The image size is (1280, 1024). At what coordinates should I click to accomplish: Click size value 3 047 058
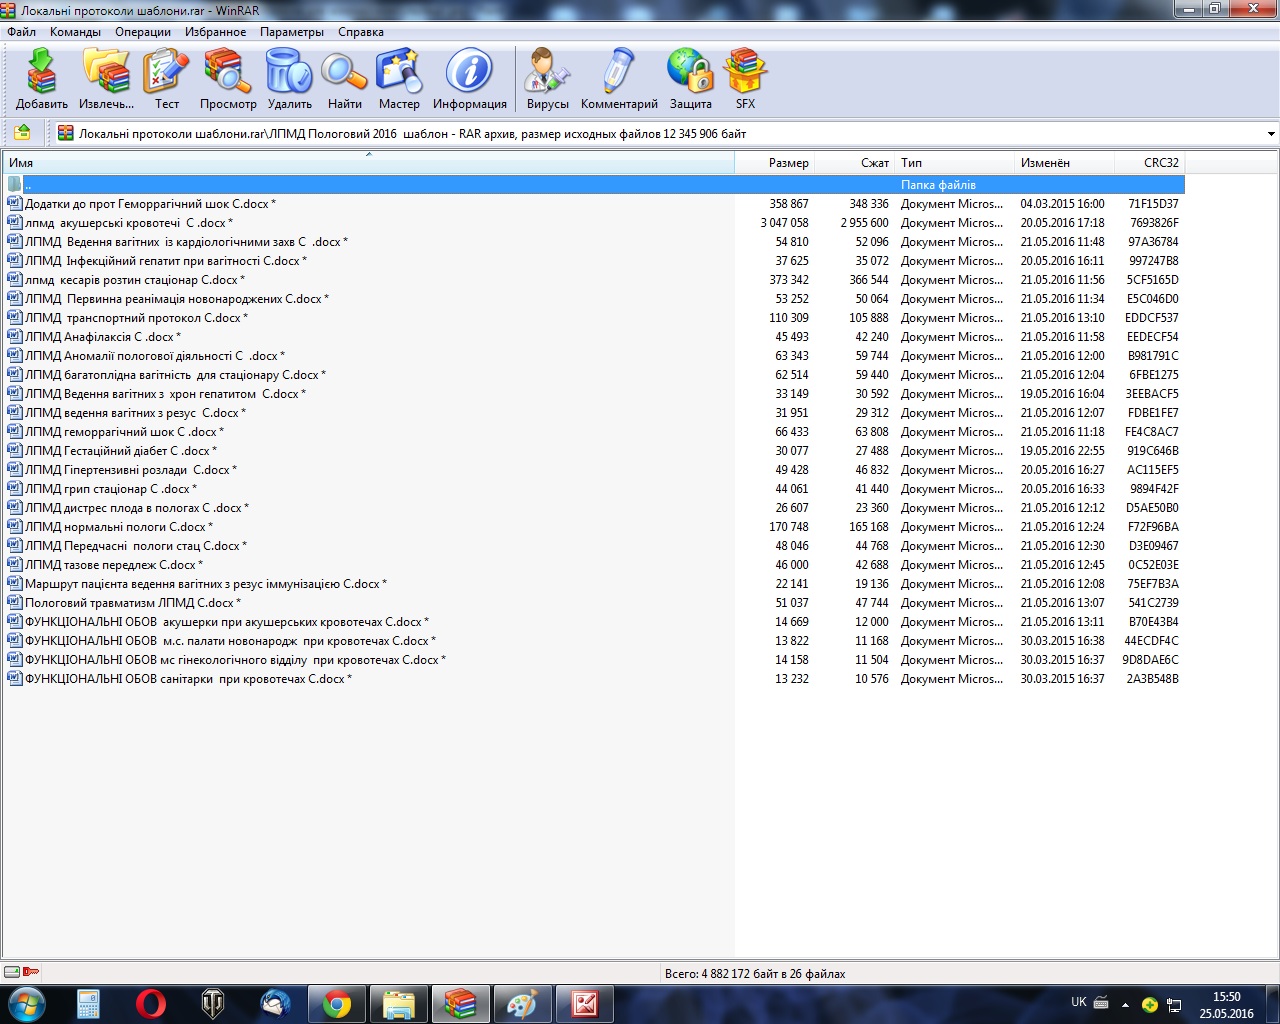[784, 222]
